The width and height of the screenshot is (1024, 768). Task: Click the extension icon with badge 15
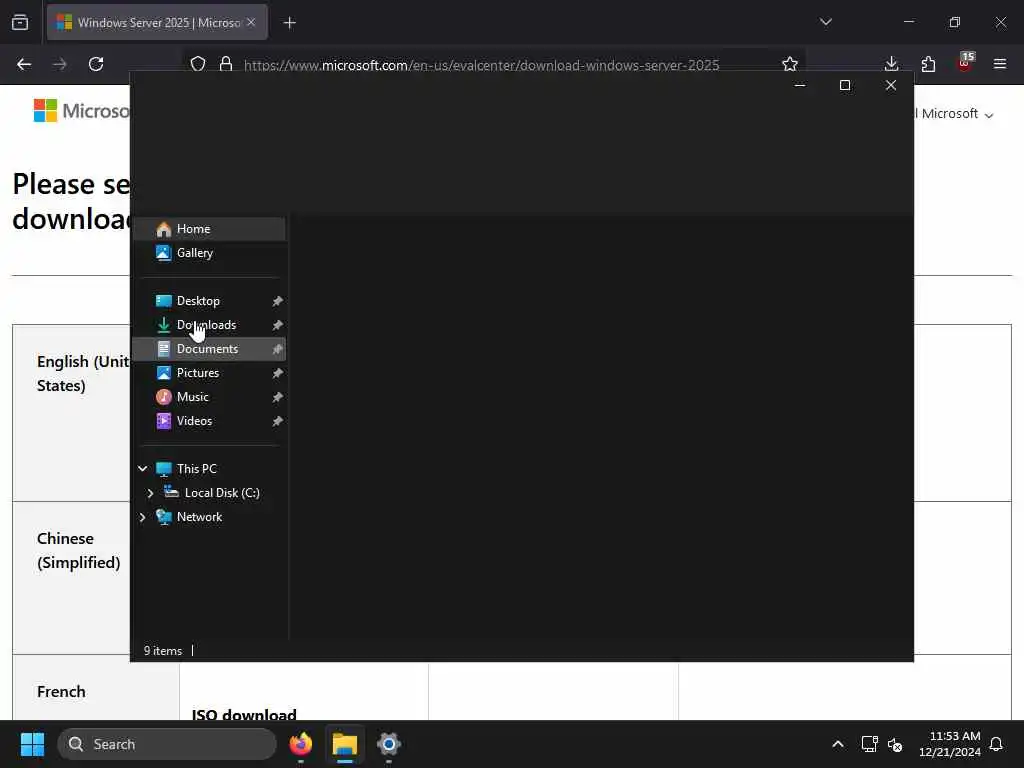point(965,63)
